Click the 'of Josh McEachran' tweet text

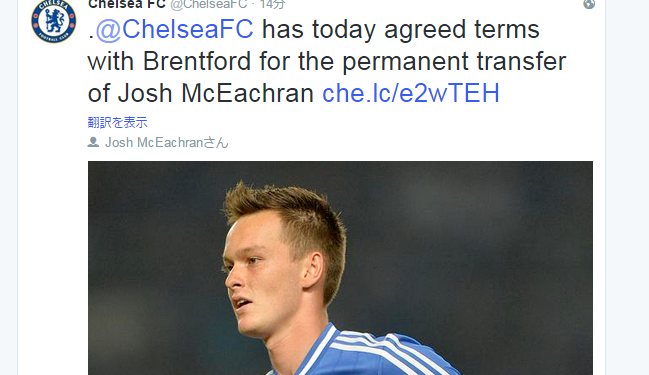point(201,93)
